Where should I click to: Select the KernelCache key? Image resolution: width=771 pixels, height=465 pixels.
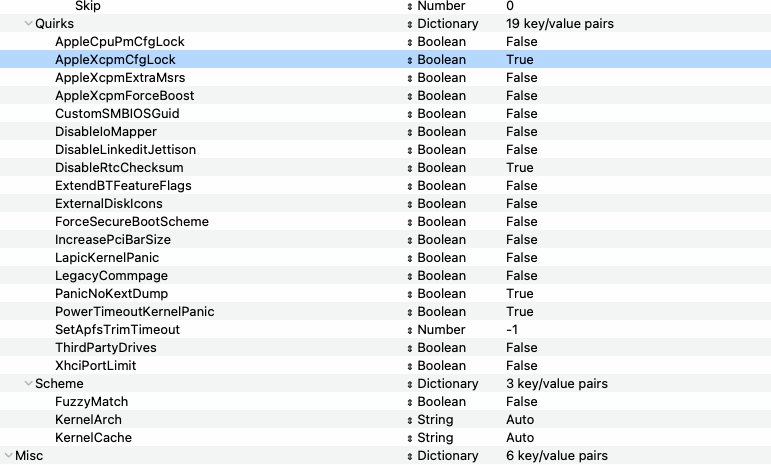93,437
